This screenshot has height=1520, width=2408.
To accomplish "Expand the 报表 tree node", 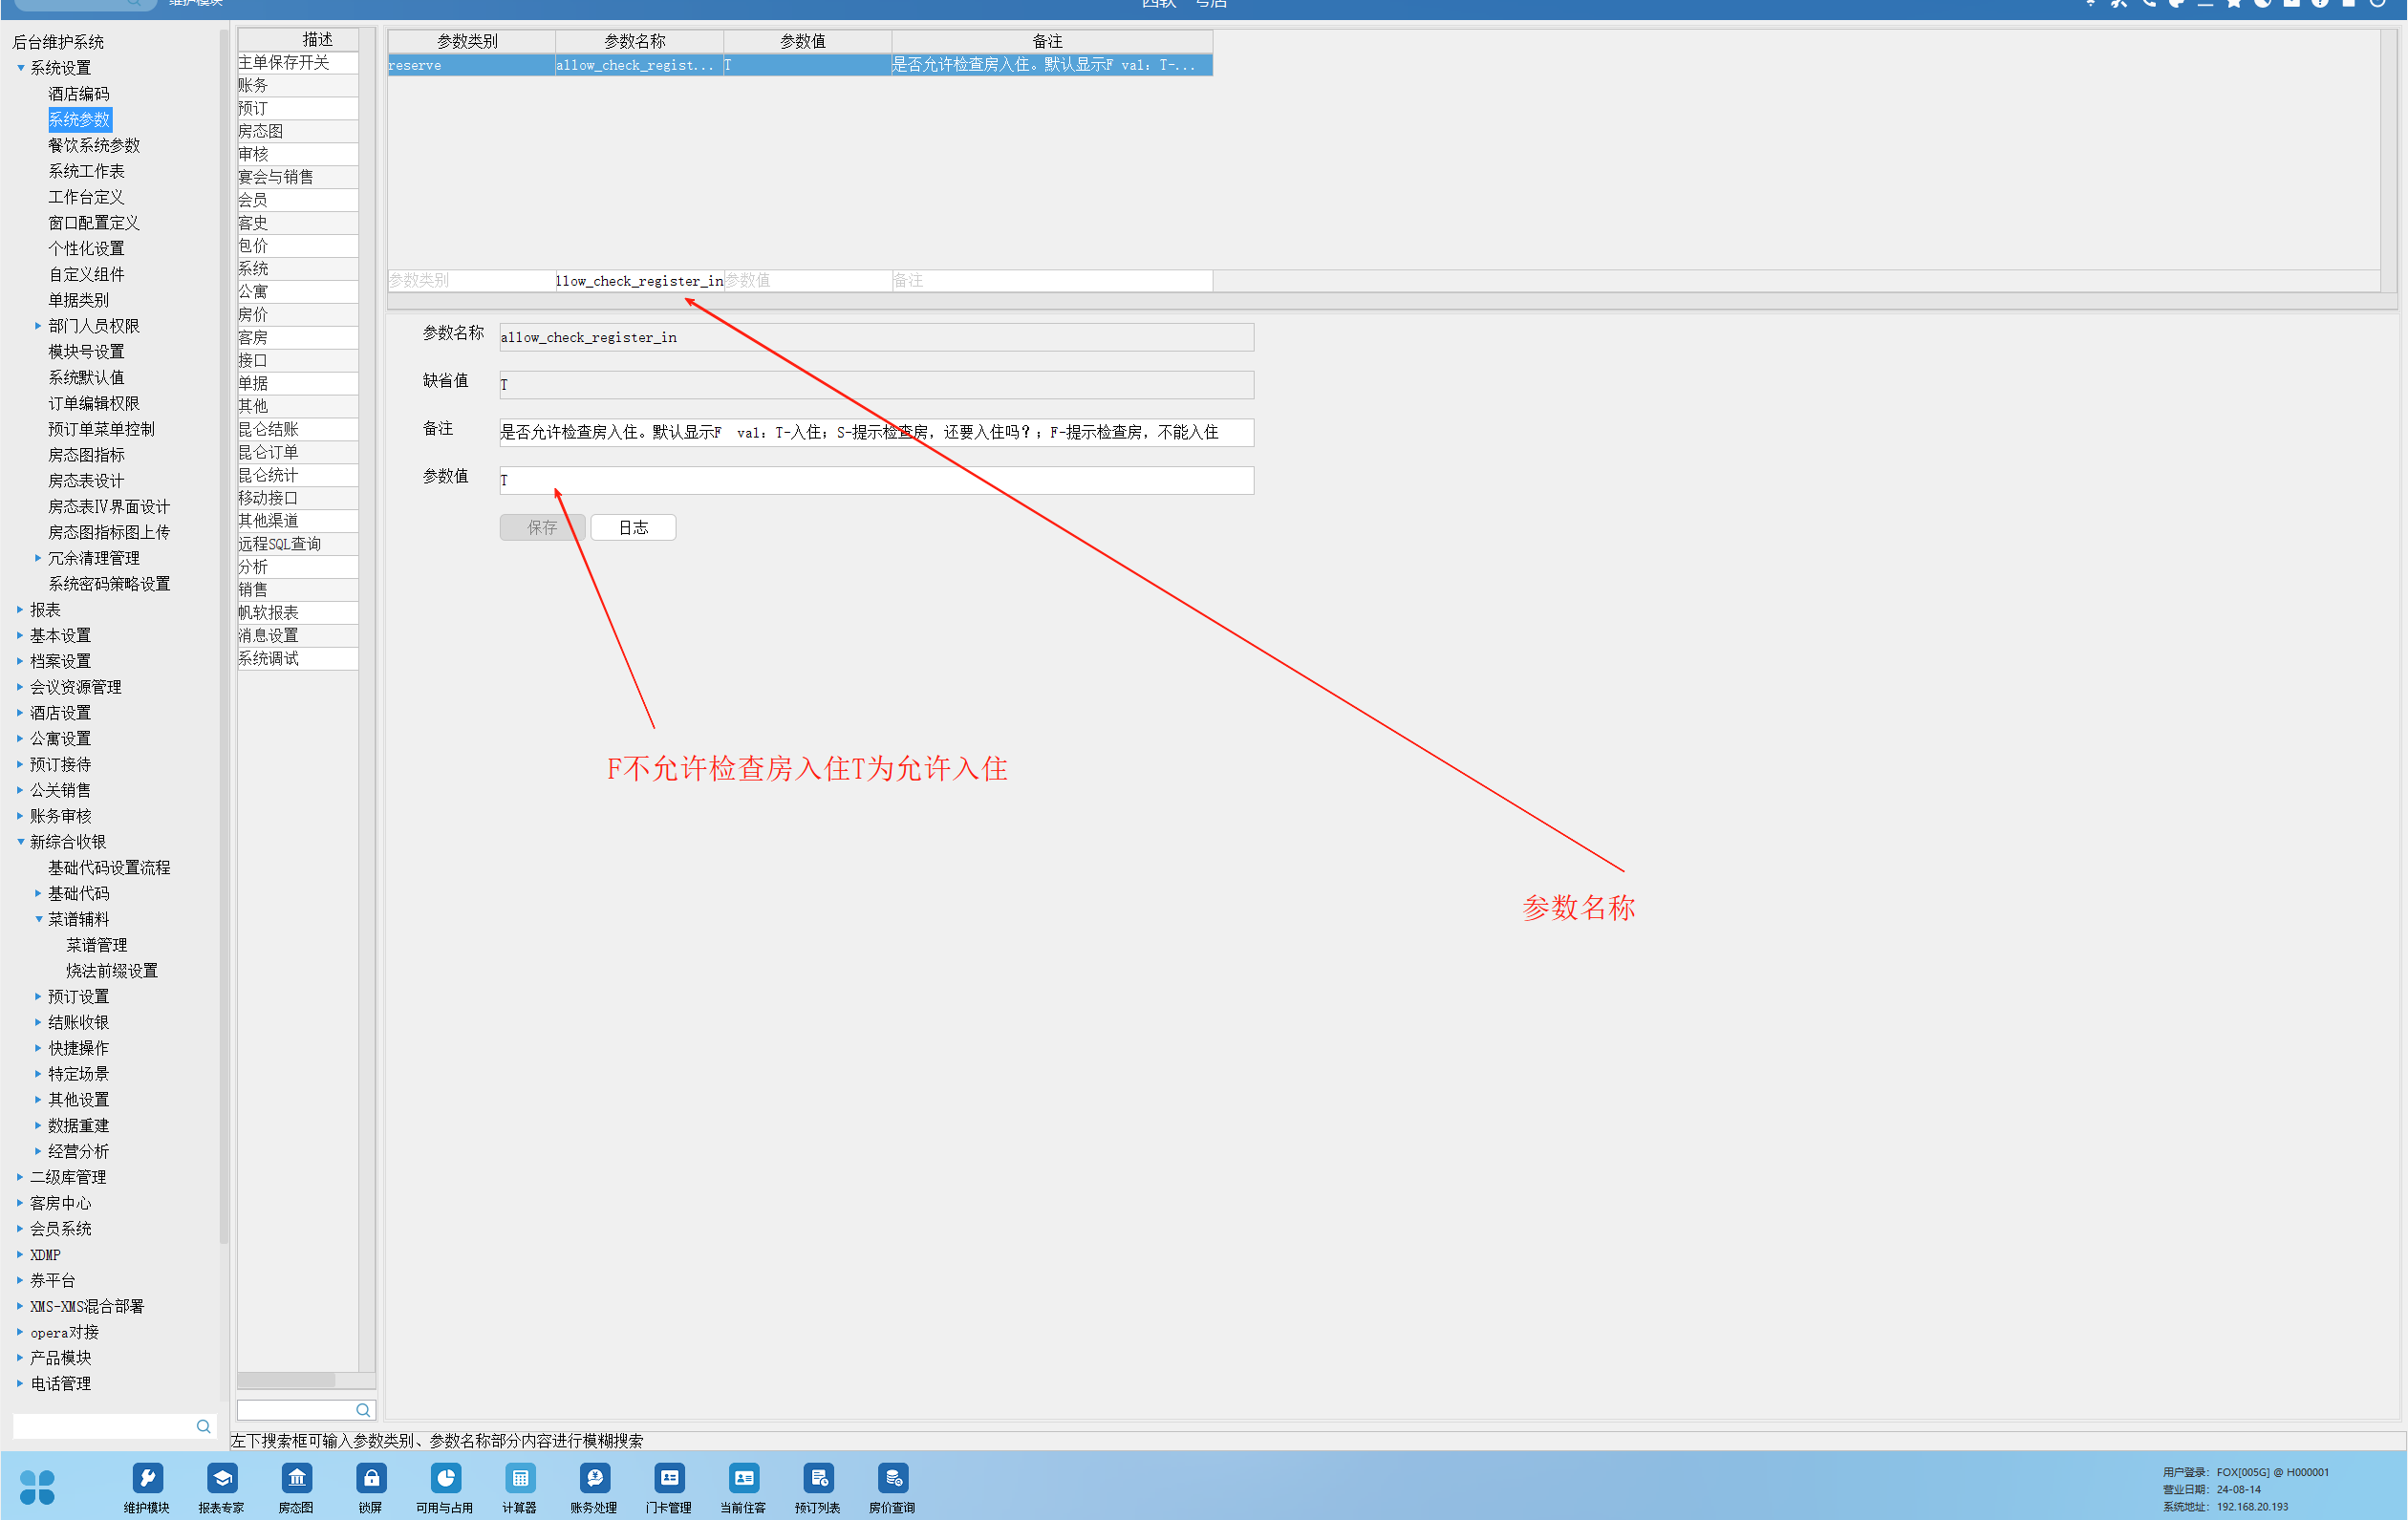I will (20, 610).
